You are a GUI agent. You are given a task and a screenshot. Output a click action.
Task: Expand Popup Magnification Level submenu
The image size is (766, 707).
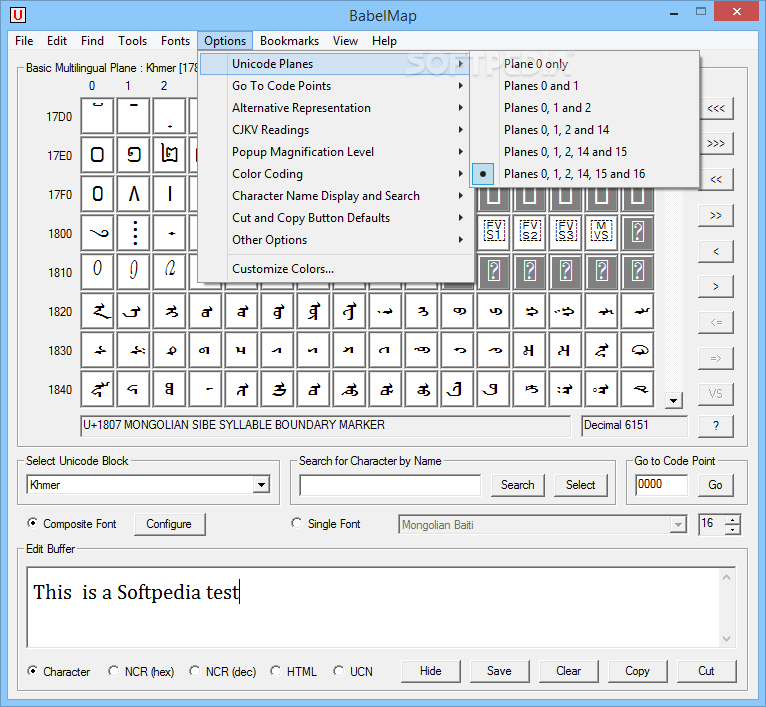tap(336, 152)
